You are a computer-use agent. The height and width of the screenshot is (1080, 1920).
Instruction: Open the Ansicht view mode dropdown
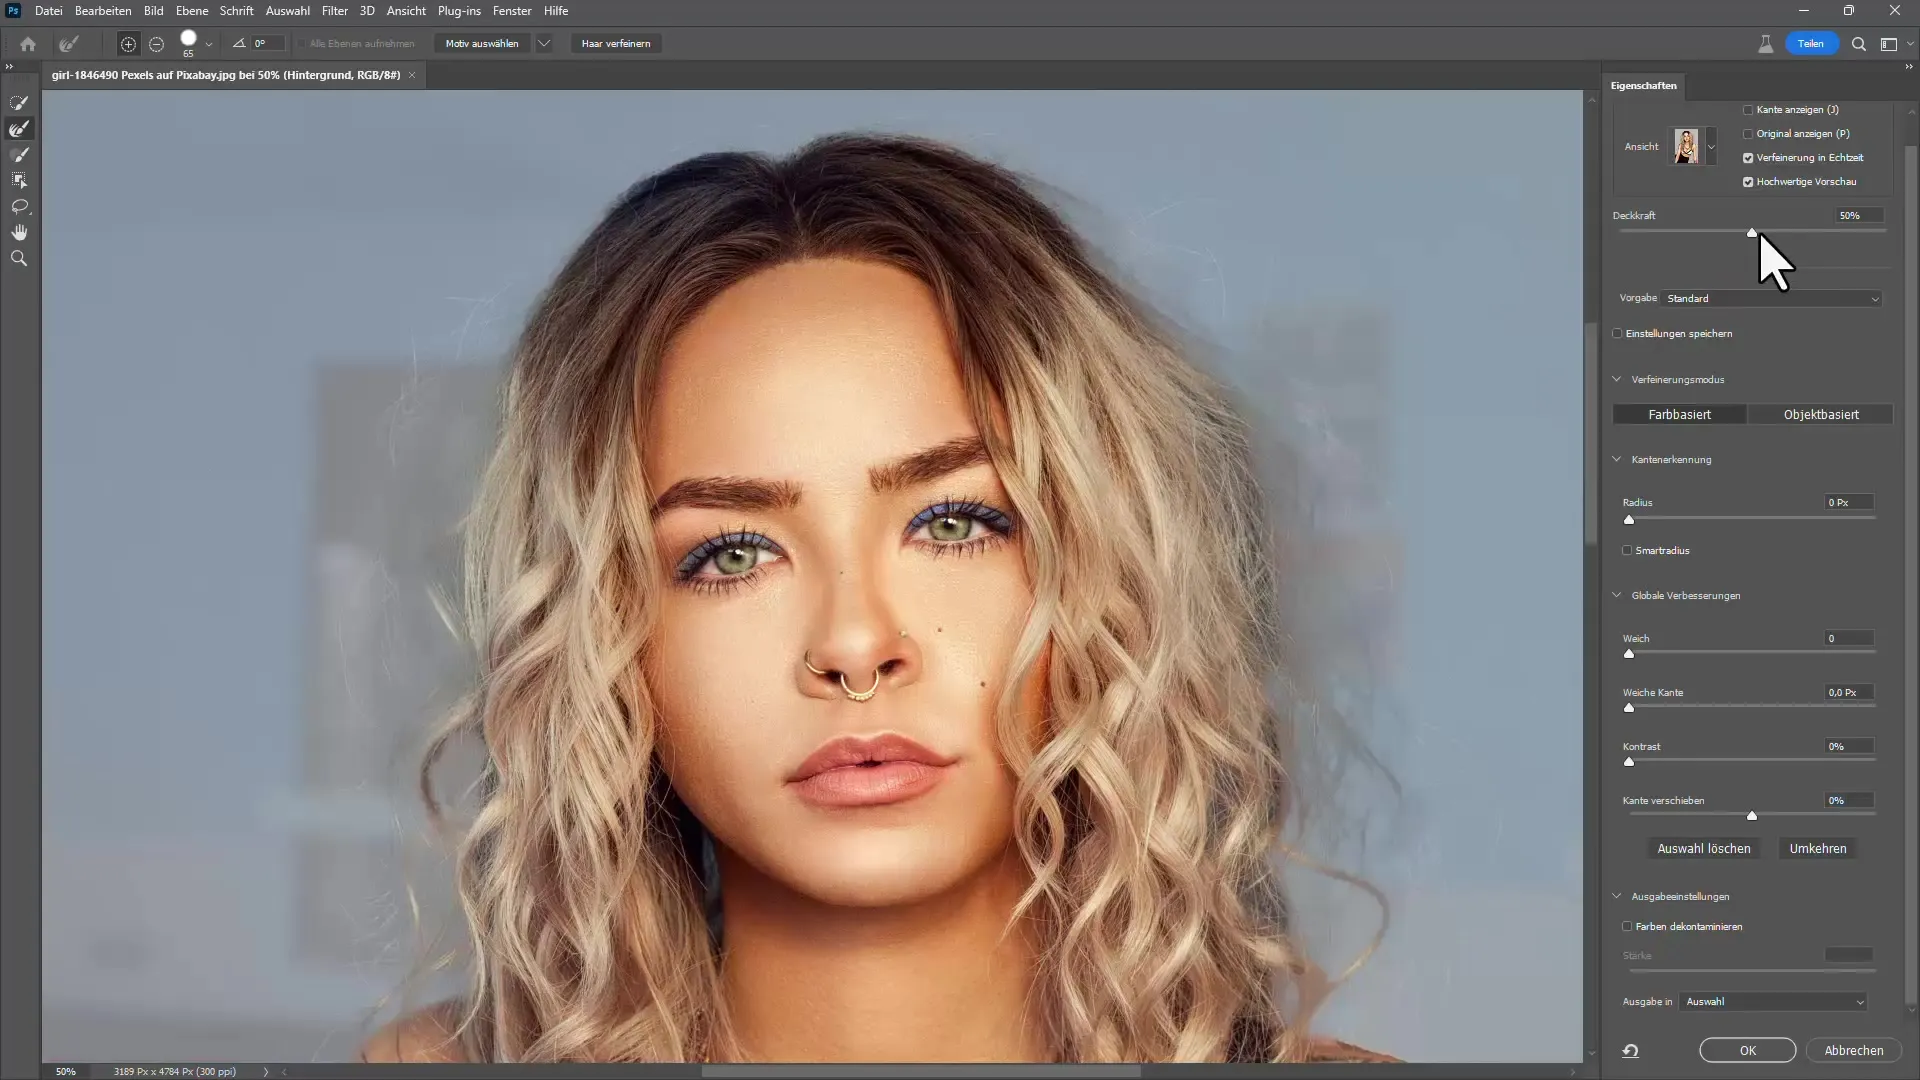point(1711,147)
